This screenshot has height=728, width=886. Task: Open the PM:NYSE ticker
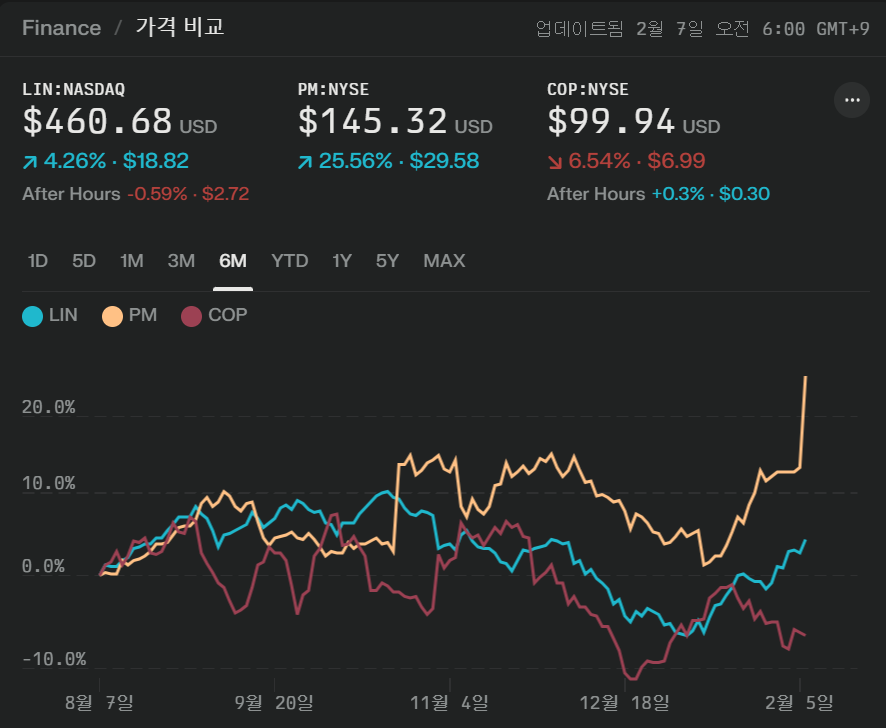333,89
